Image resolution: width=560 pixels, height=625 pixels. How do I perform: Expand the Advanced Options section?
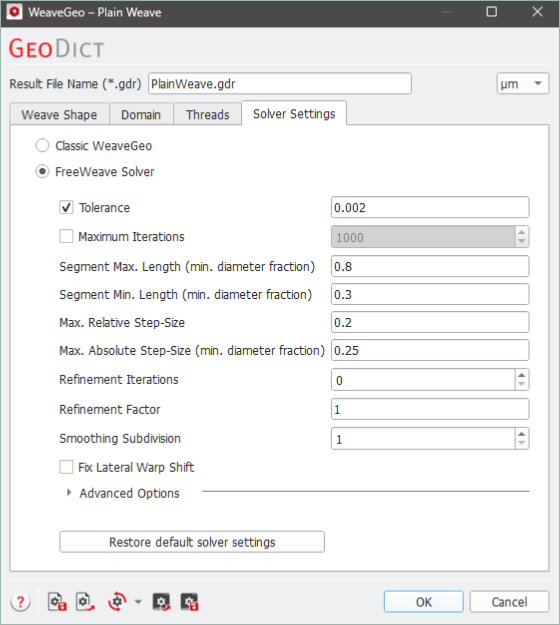[69, 493]
